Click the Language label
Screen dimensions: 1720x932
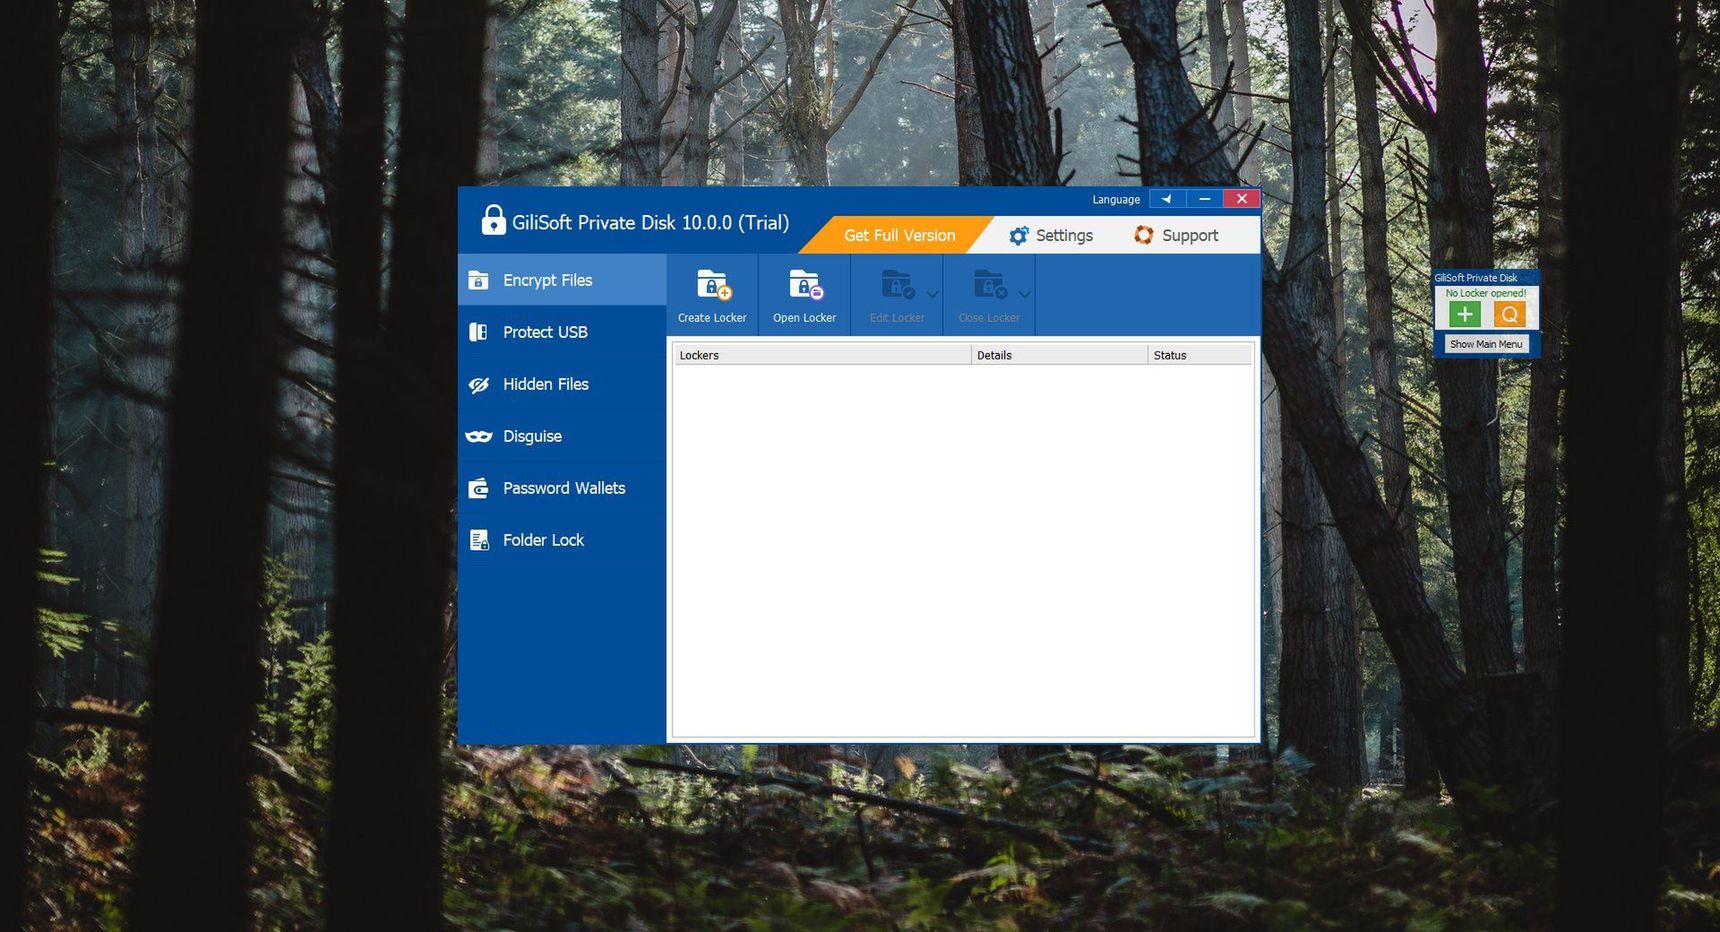(1116, 200)
